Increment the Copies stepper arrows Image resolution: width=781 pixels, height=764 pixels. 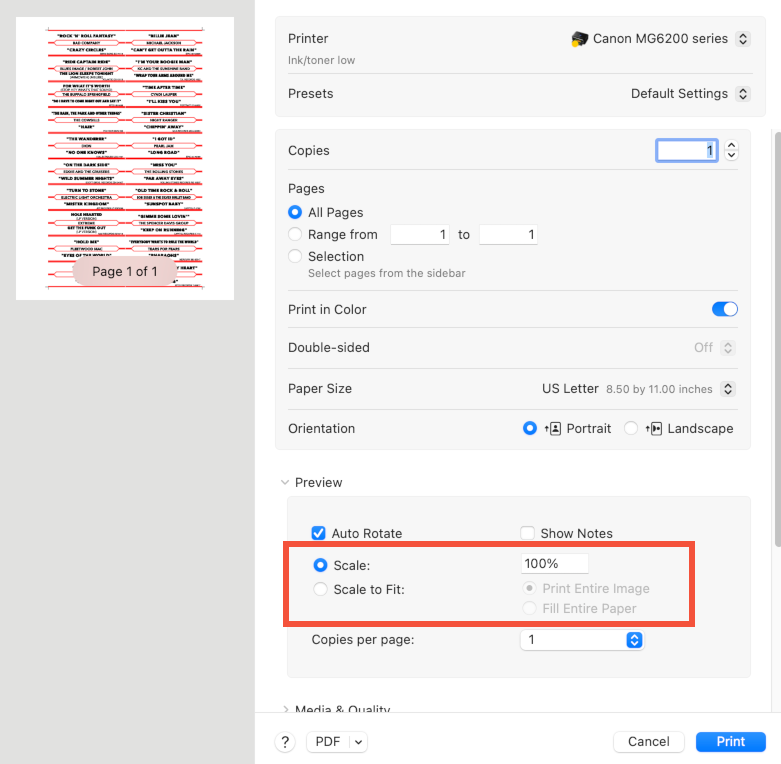731,145
